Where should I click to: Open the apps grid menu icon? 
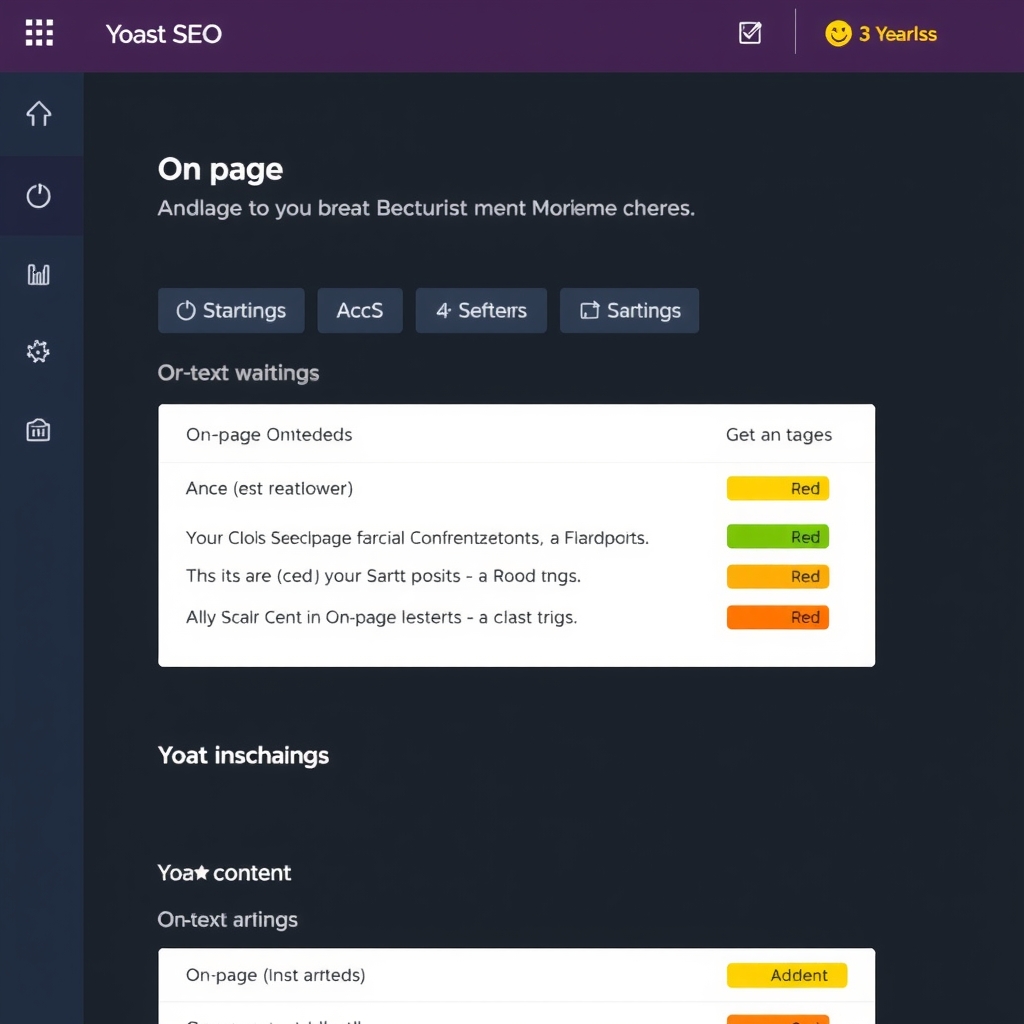[x=39, y=33]
